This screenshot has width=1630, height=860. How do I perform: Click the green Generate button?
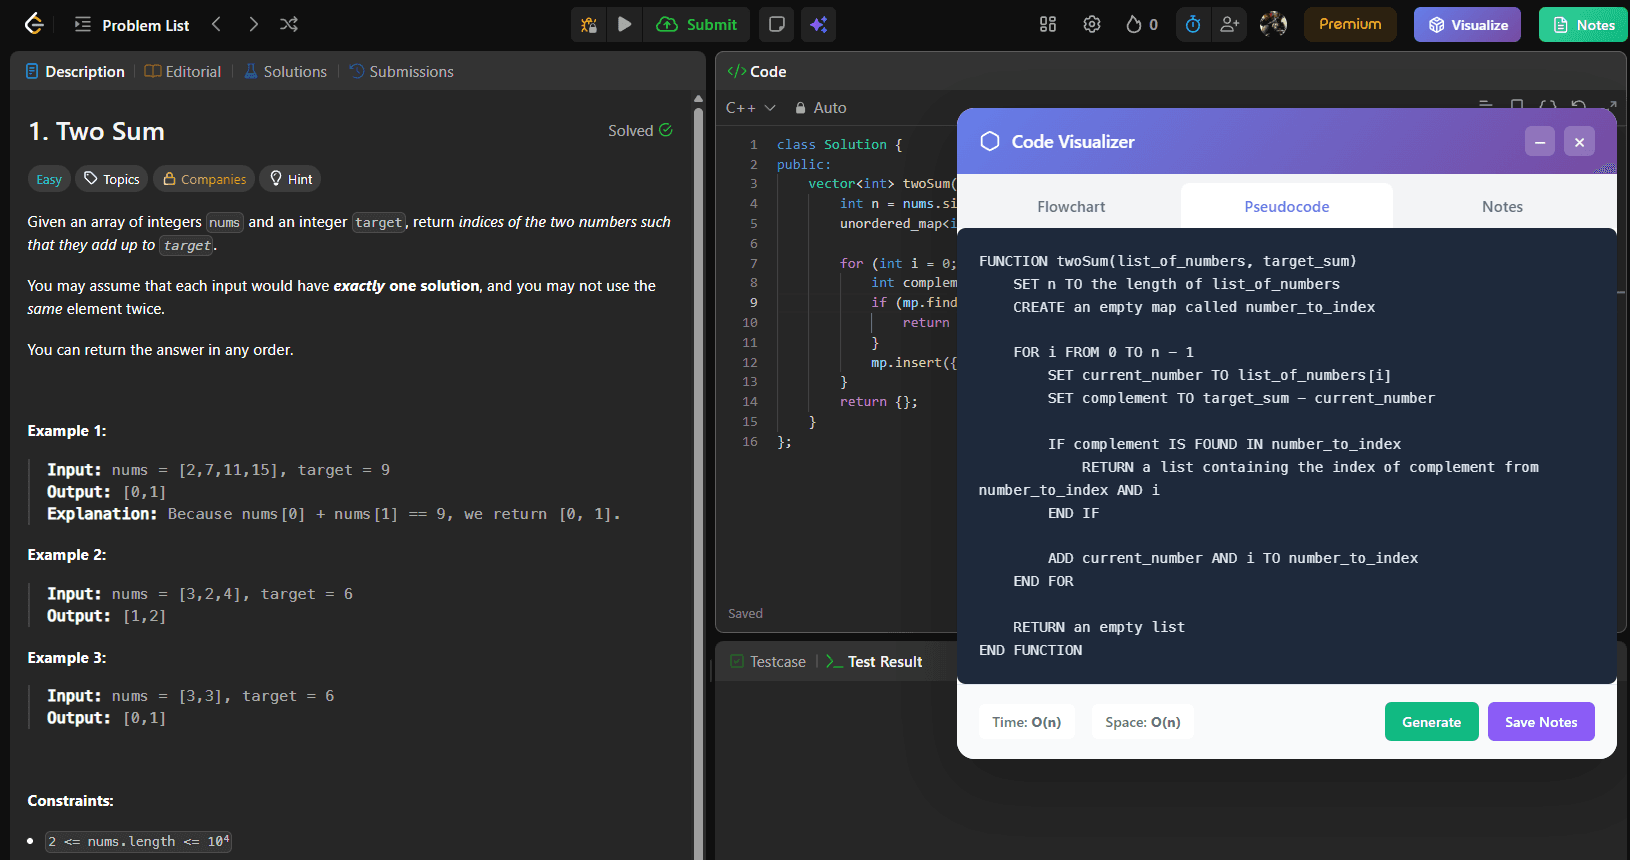tap(1431, 722)
